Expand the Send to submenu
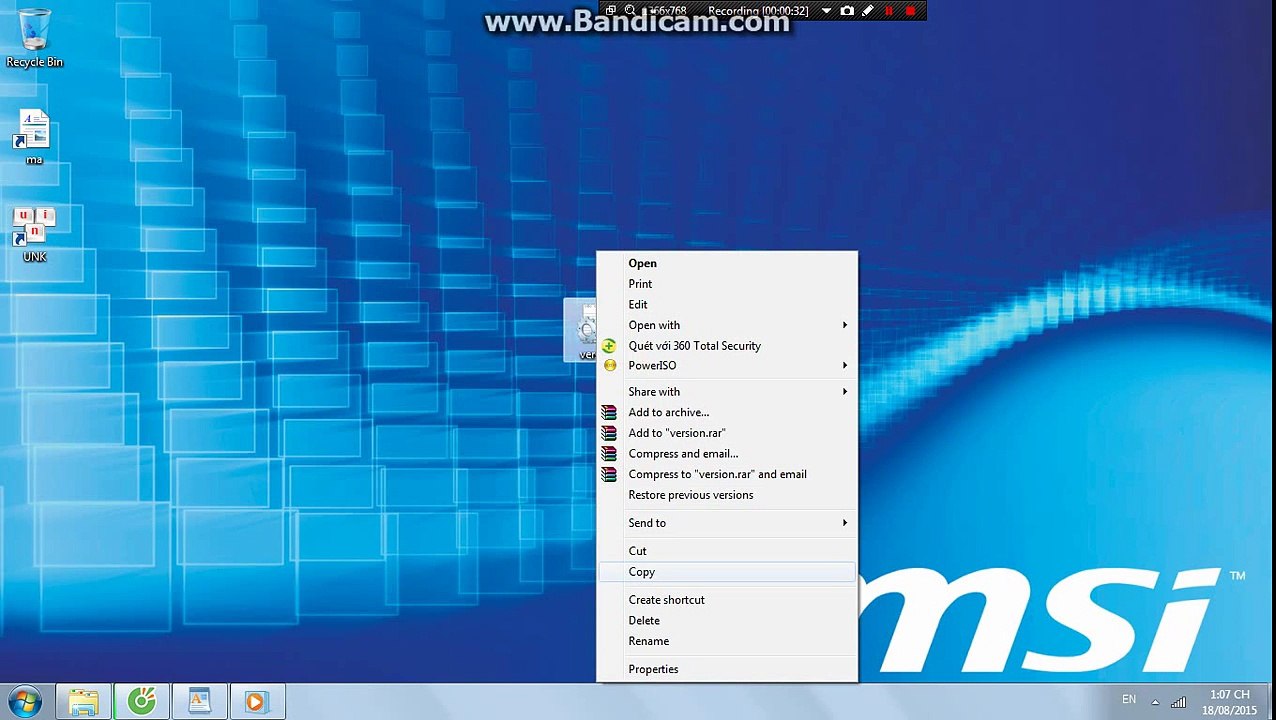This screenshot has width=1276, height=720. click(x=727, y=523)
